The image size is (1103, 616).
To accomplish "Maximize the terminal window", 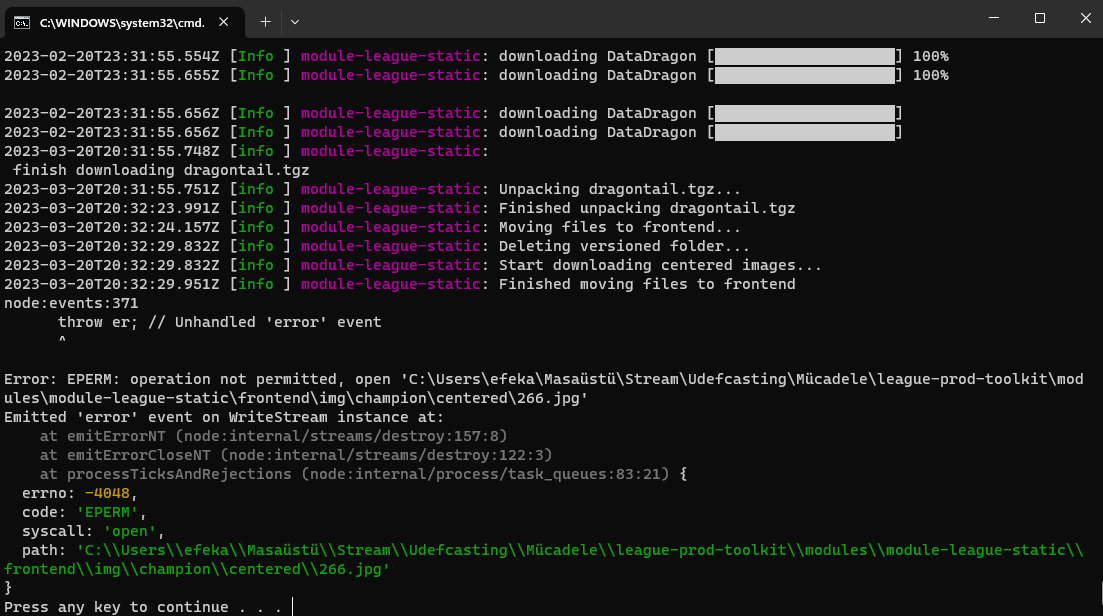I will (1037, 18).
